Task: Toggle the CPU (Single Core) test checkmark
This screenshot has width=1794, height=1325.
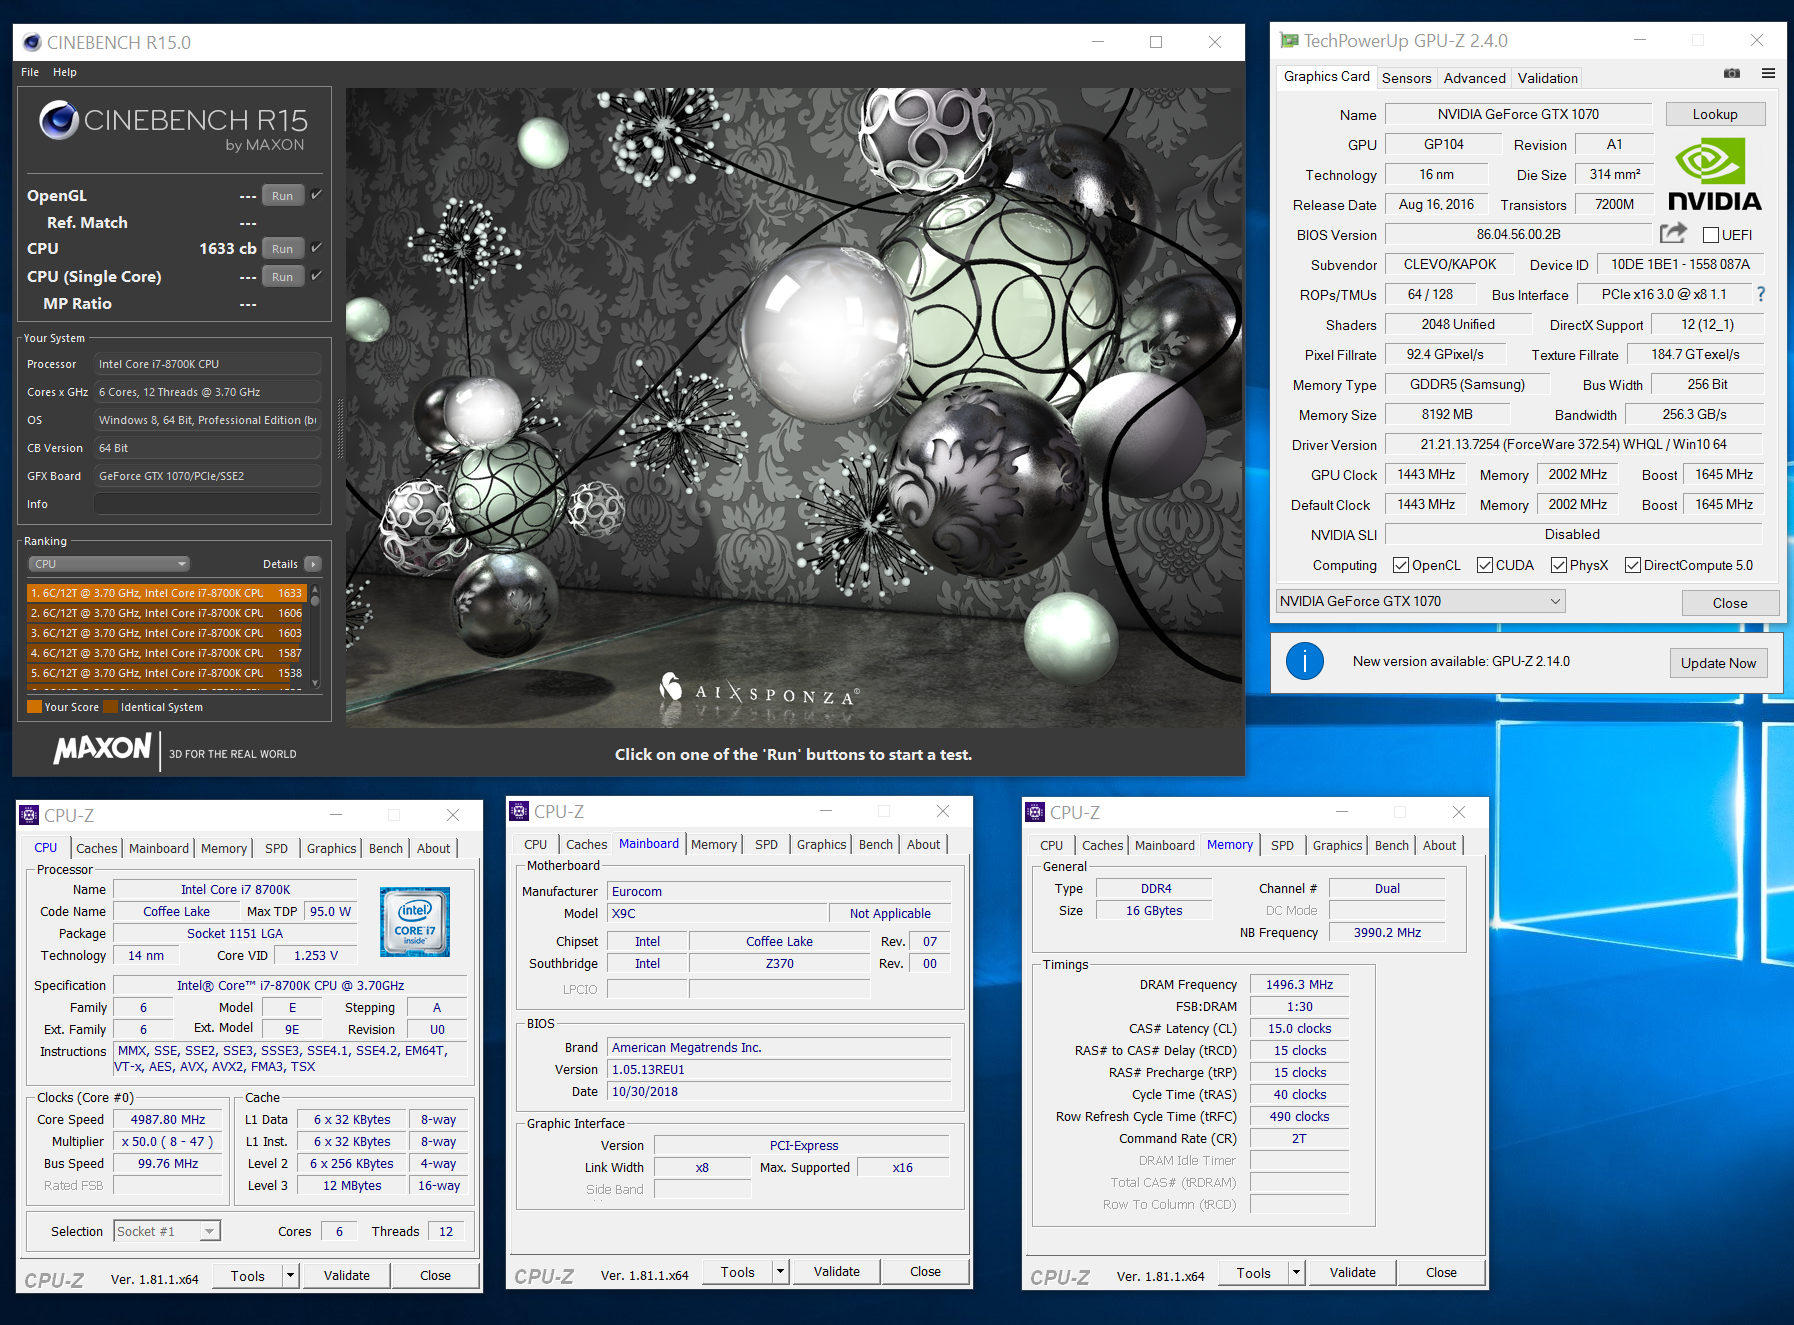Action: tap(316, 276)
